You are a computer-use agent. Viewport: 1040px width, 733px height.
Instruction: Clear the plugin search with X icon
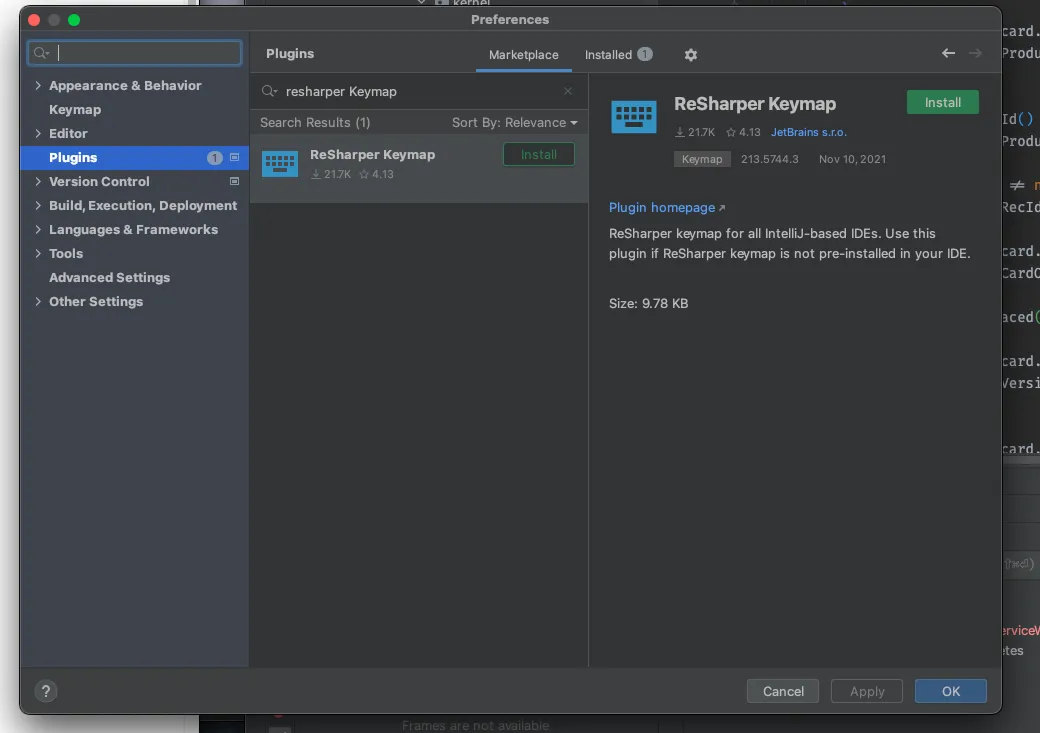click(568, 91)
